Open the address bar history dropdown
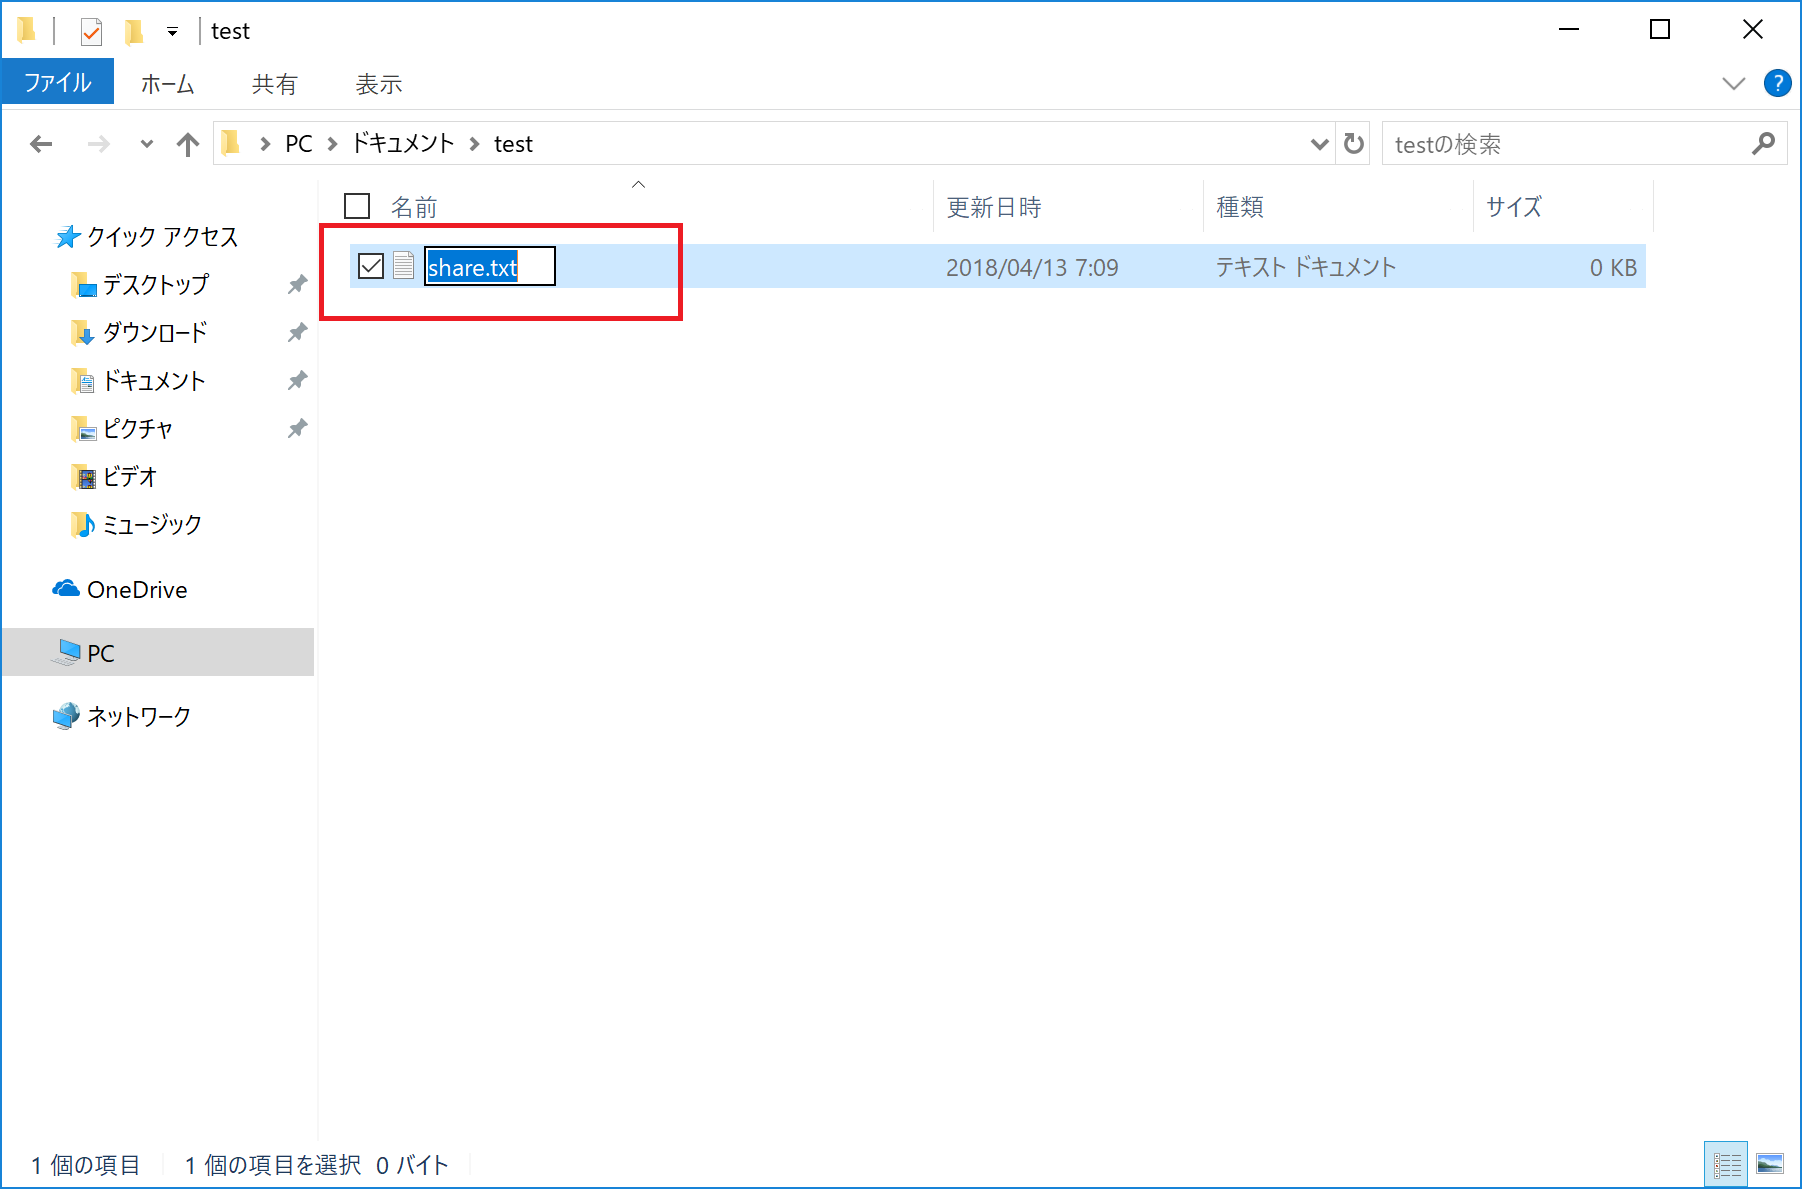1802x1189 pixels. click(1319, 144)
